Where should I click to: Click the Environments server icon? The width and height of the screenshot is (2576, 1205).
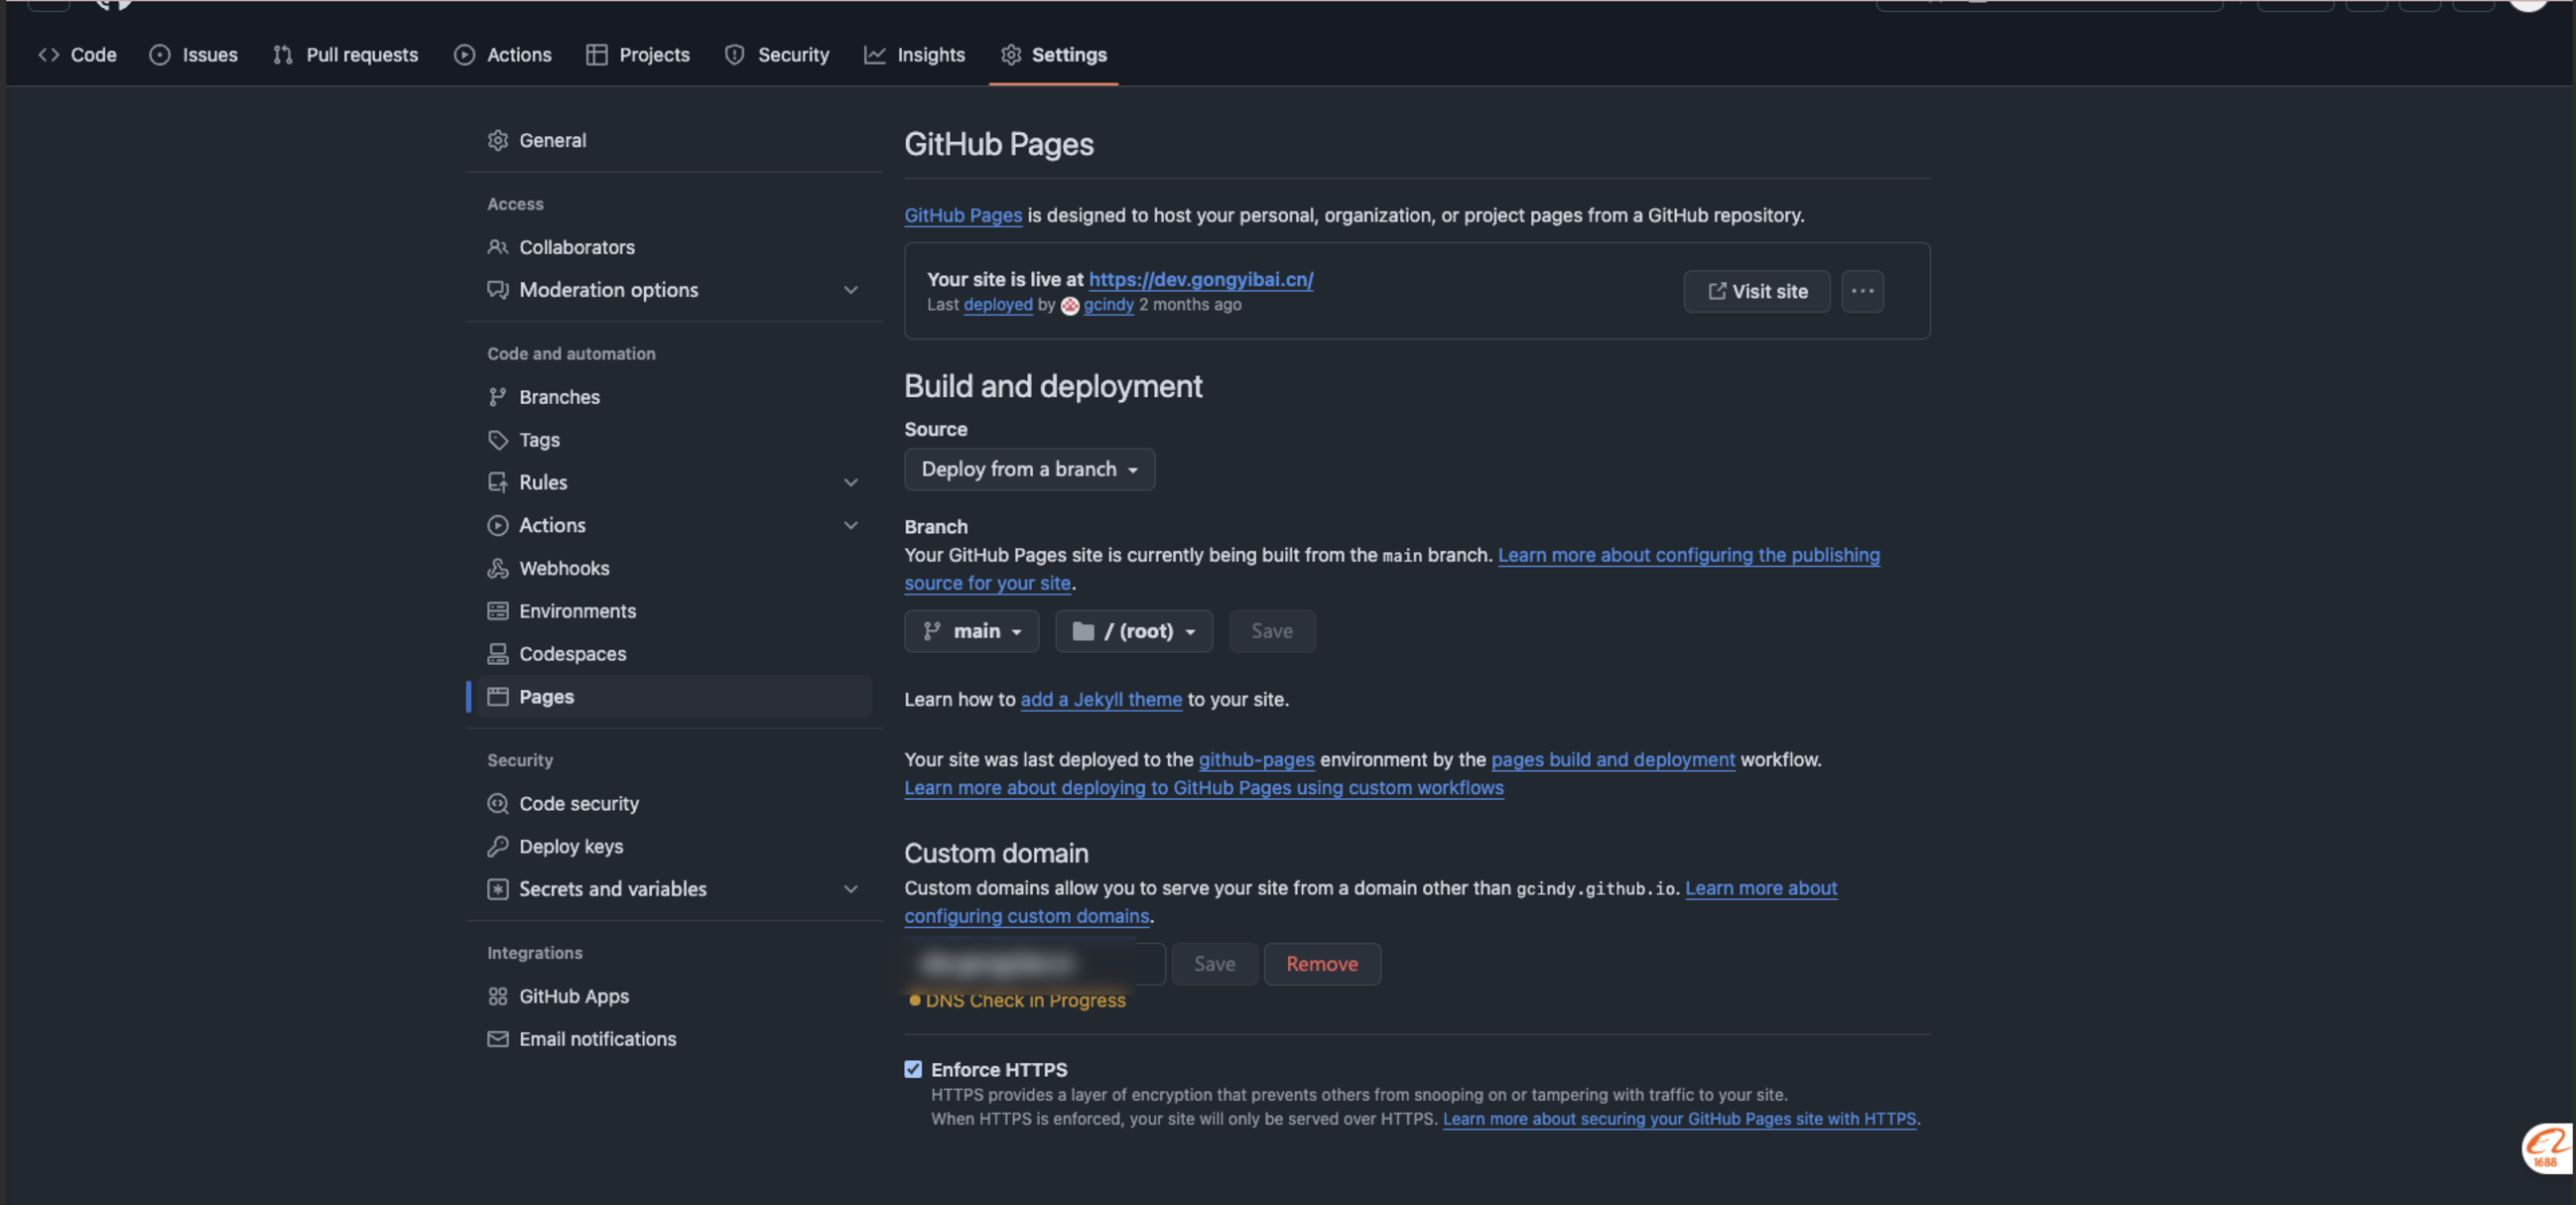pyautogui.click(x=498, y=611)
